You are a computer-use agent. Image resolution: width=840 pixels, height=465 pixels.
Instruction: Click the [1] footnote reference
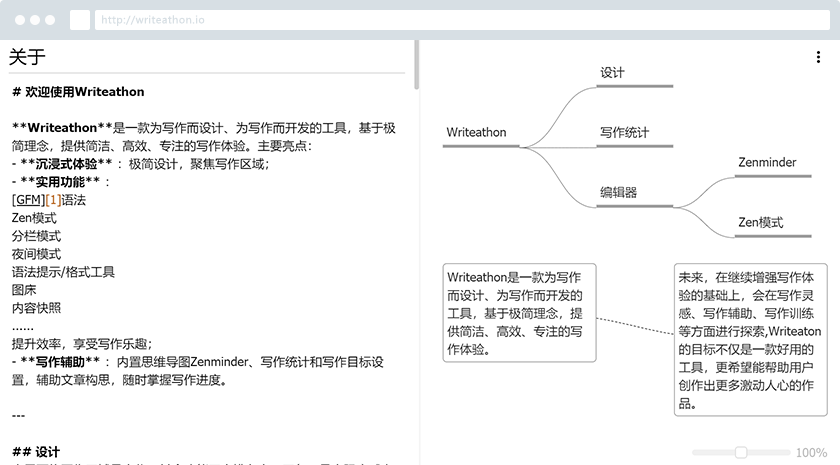[54, 200]
